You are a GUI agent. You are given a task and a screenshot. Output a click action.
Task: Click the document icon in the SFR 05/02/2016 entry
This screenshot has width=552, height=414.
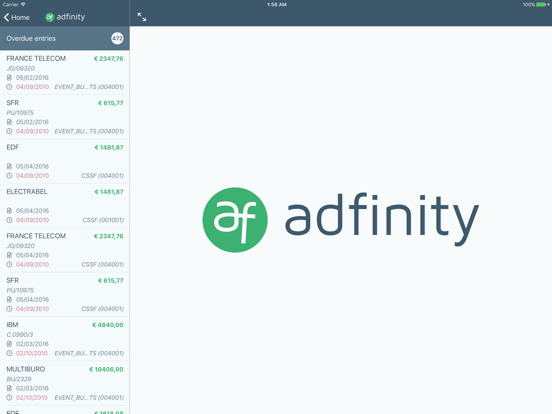tap(10, 122)
